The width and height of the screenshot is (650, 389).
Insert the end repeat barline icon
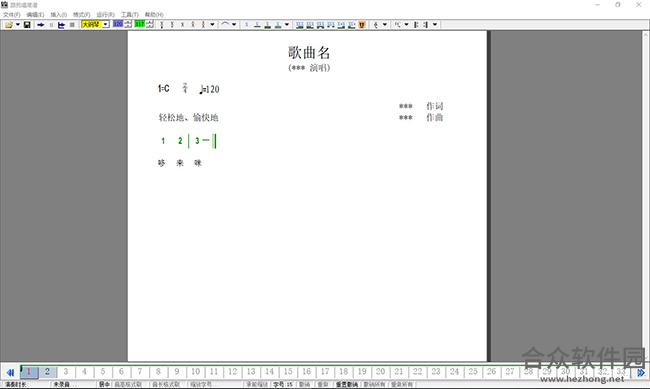pyautogui.click(x=426, y=25)
